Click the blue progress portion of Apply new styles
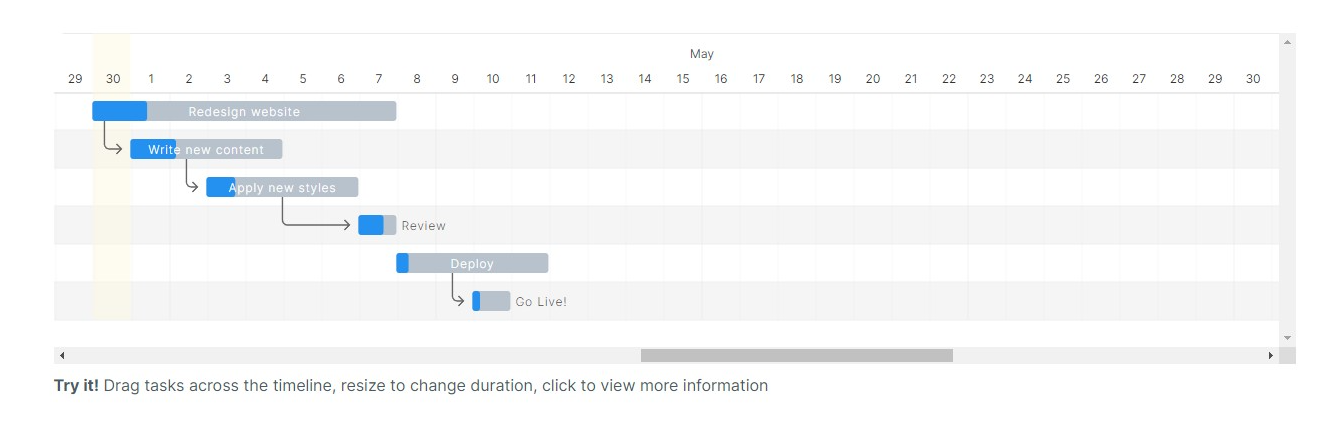Screen dimensions: 1328x429 point(220,188)
